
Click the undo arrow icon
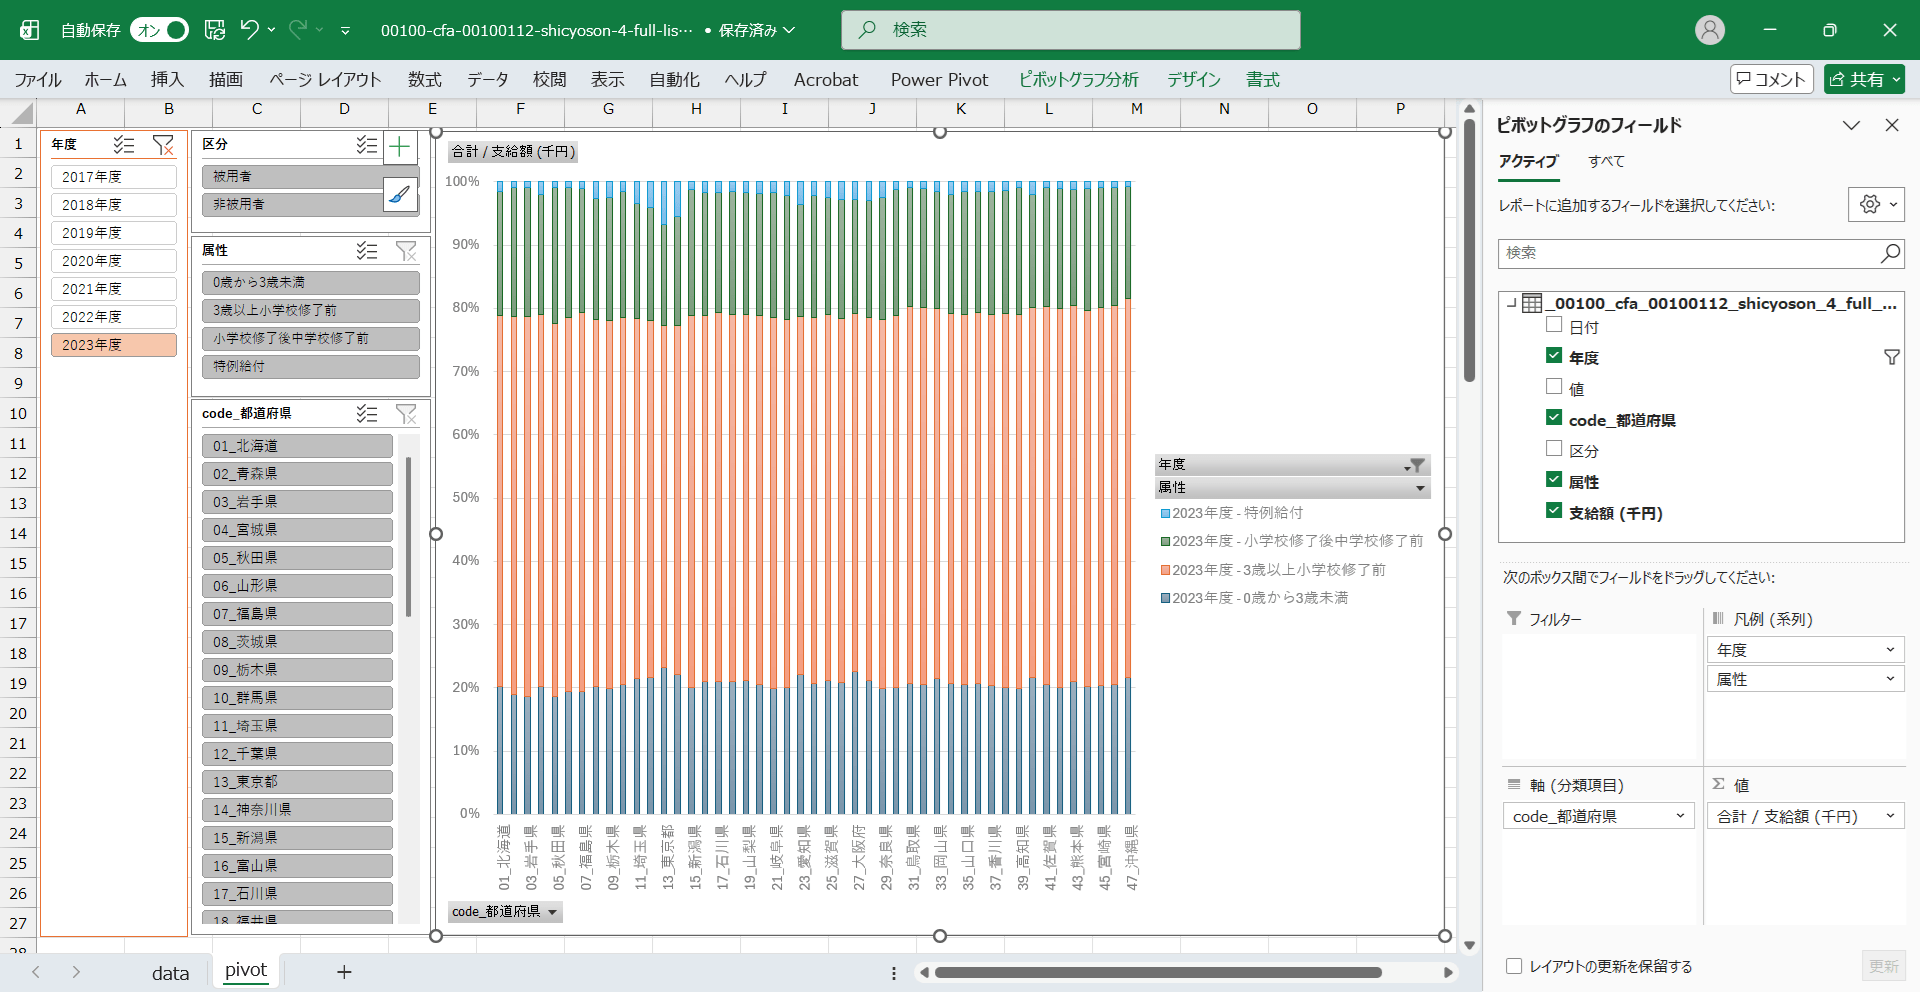250,30
